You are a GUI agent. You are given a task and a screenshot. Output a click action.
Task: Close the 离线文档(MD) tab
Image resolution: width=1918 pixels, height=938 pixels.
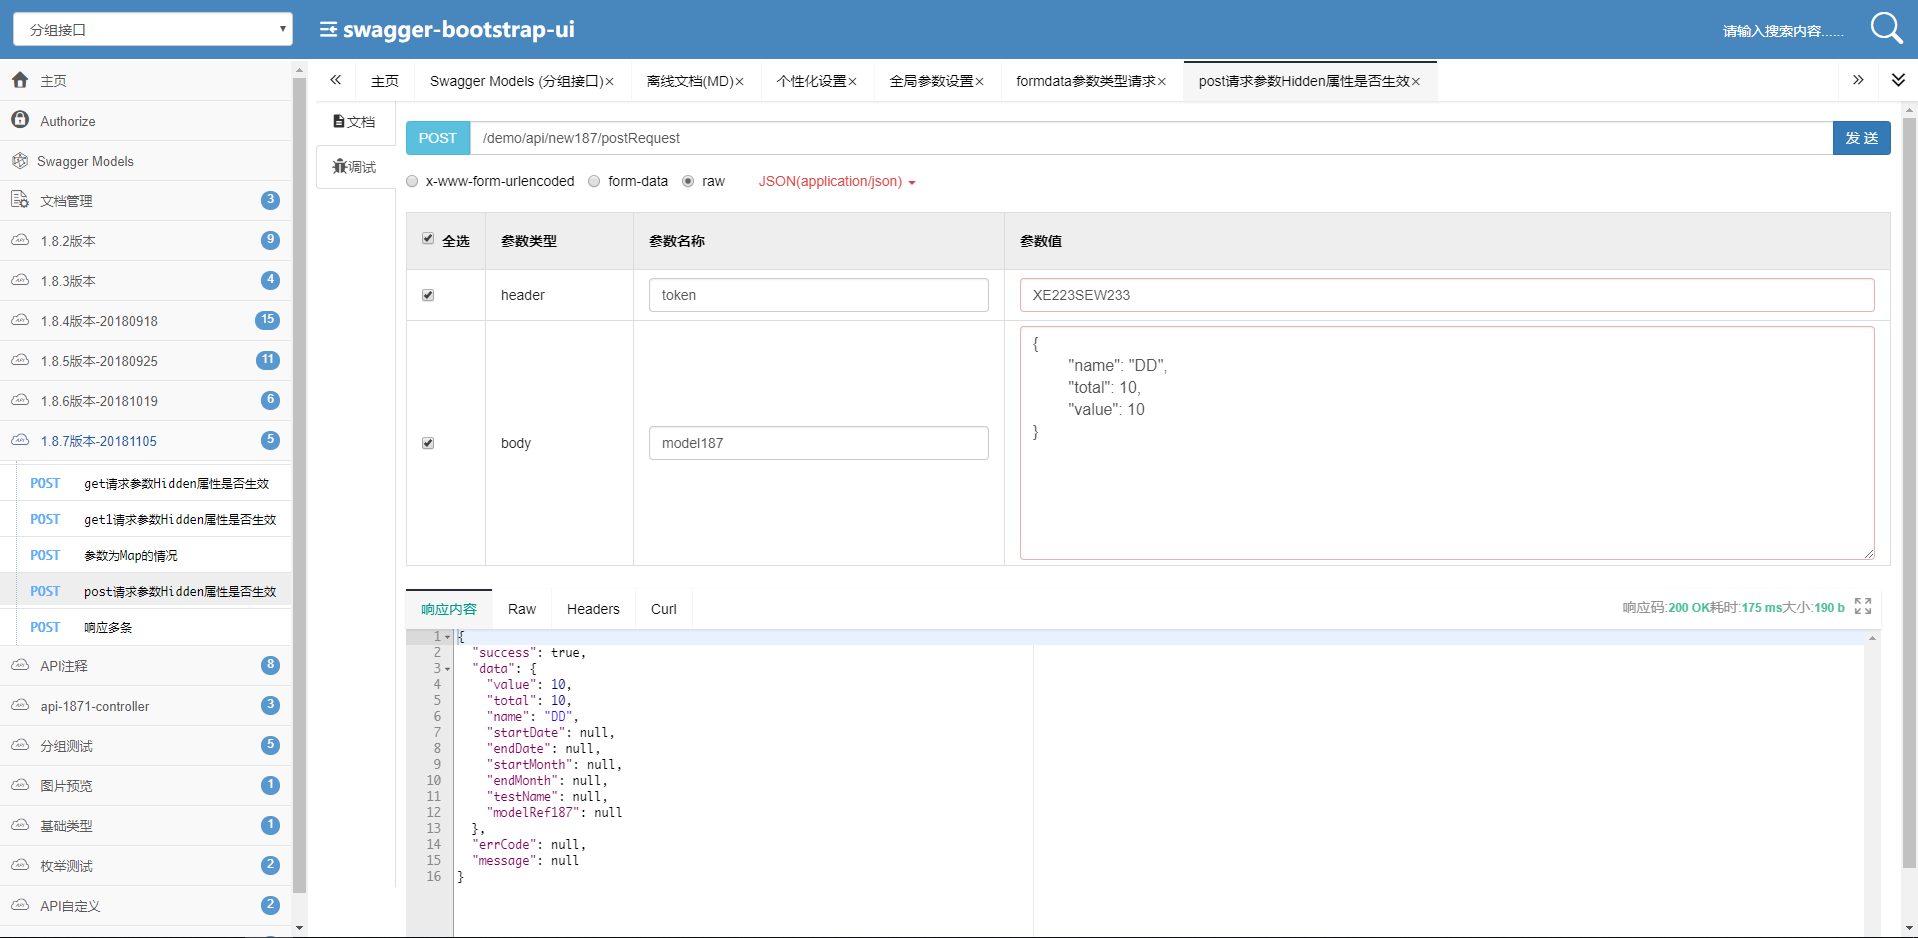(740, 82)
